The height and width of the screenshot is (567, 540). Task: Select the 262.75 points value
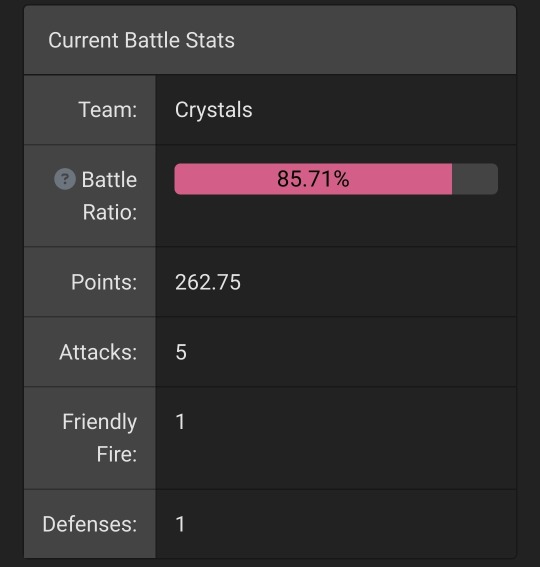(208, 282)
